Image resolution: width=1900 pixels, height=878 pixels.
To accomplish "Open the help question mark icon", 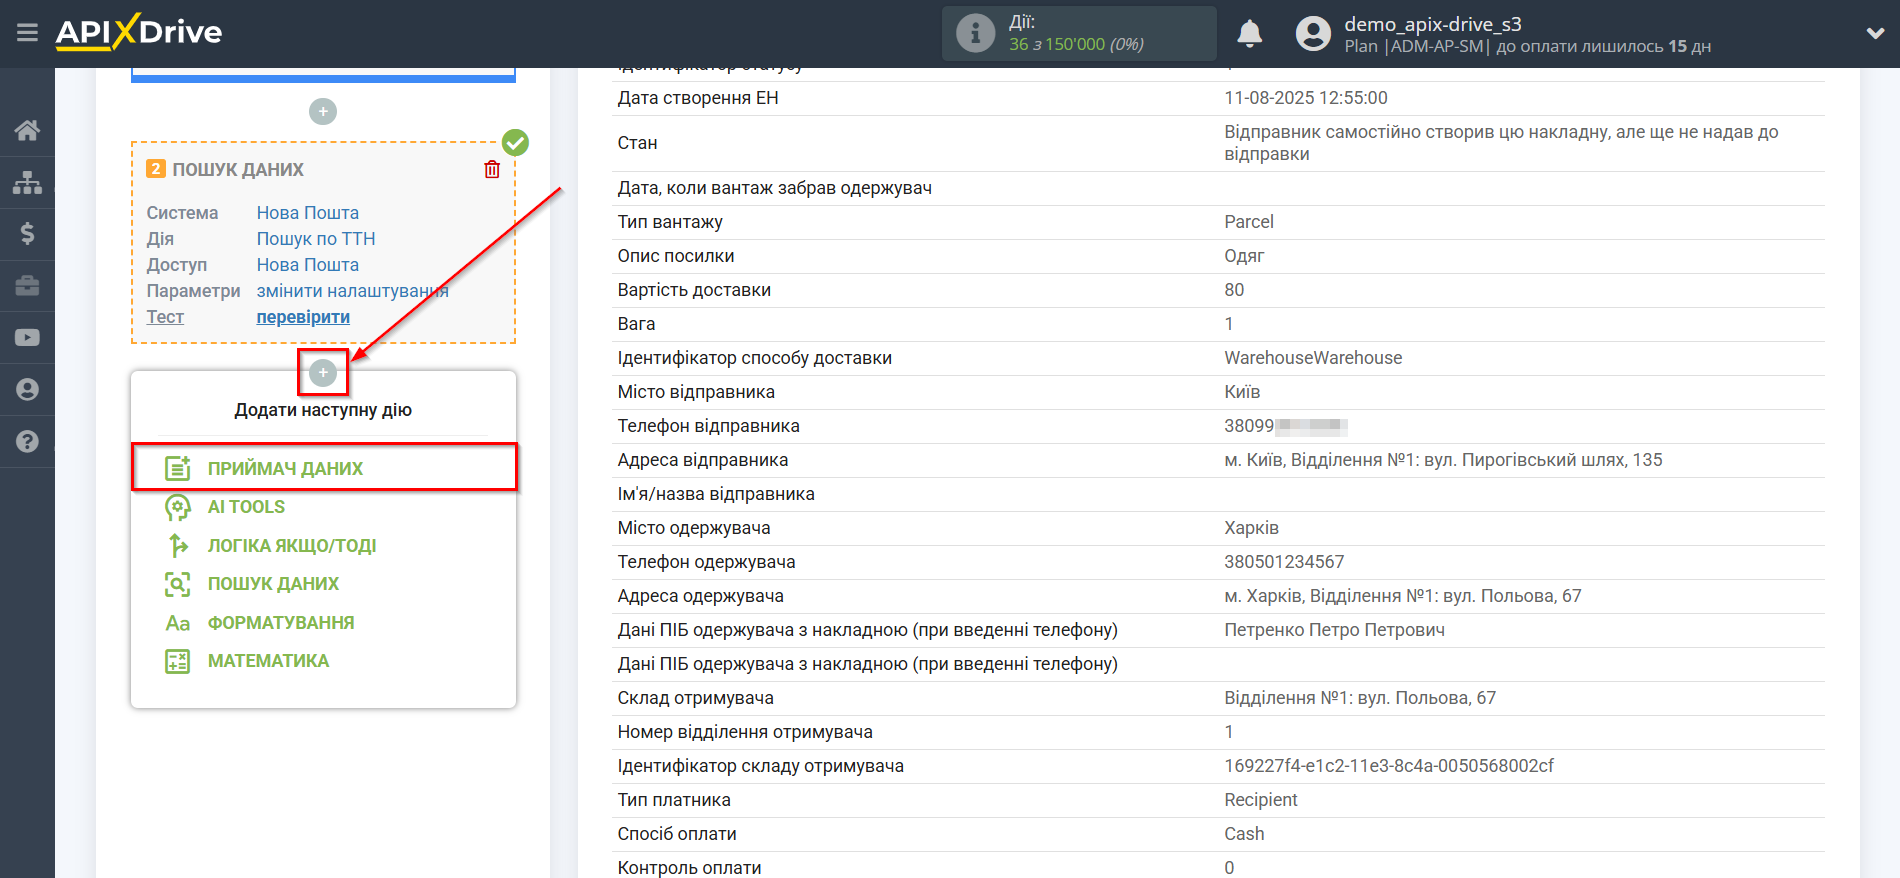I will pyautogui.click(x=27, y=441).
